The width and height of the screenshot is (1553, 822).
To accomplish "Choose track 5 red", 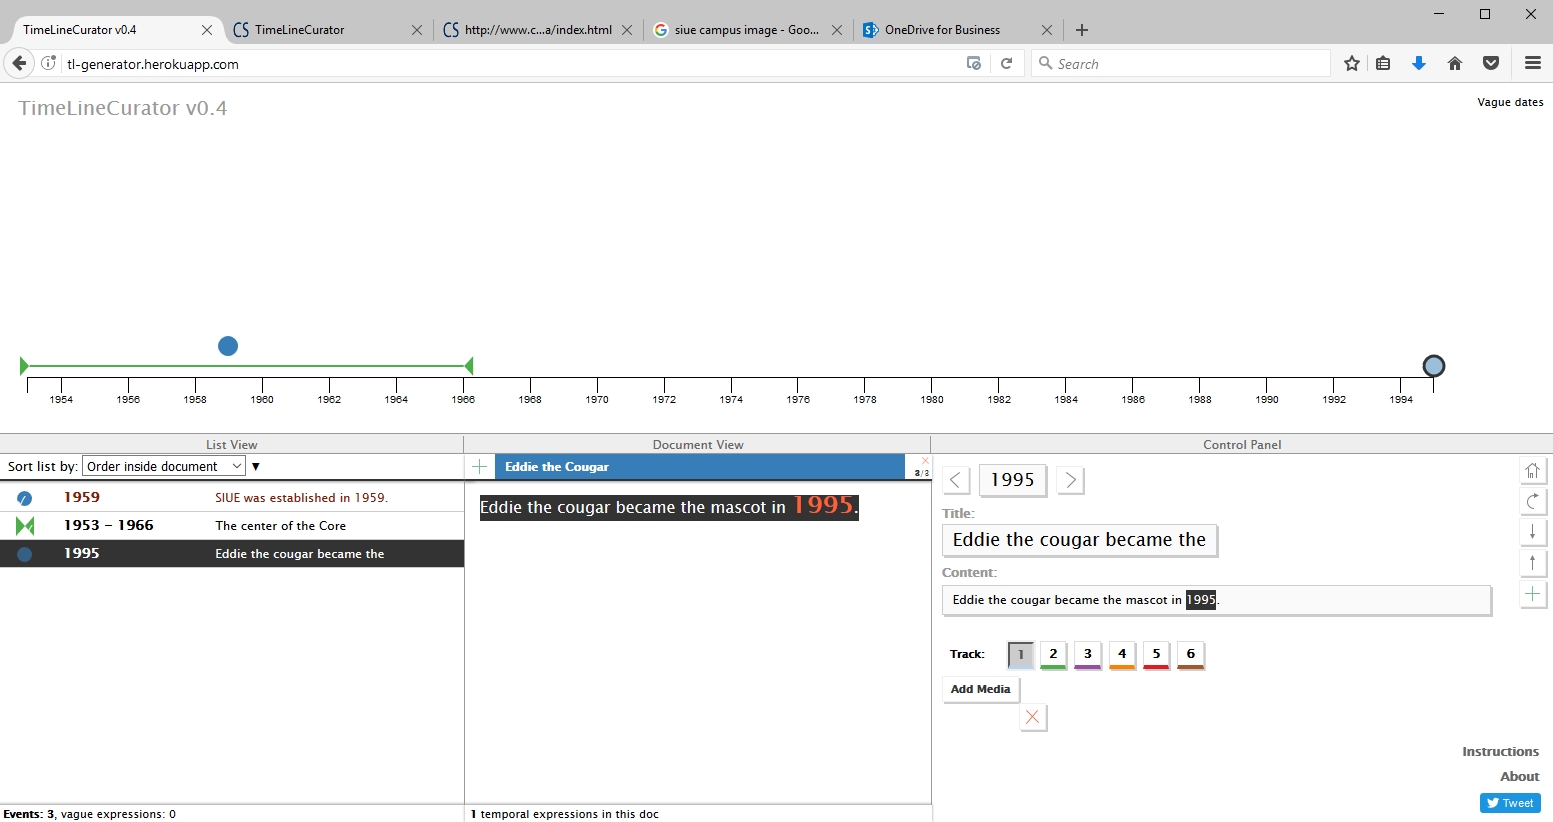I will [1156, 655].
